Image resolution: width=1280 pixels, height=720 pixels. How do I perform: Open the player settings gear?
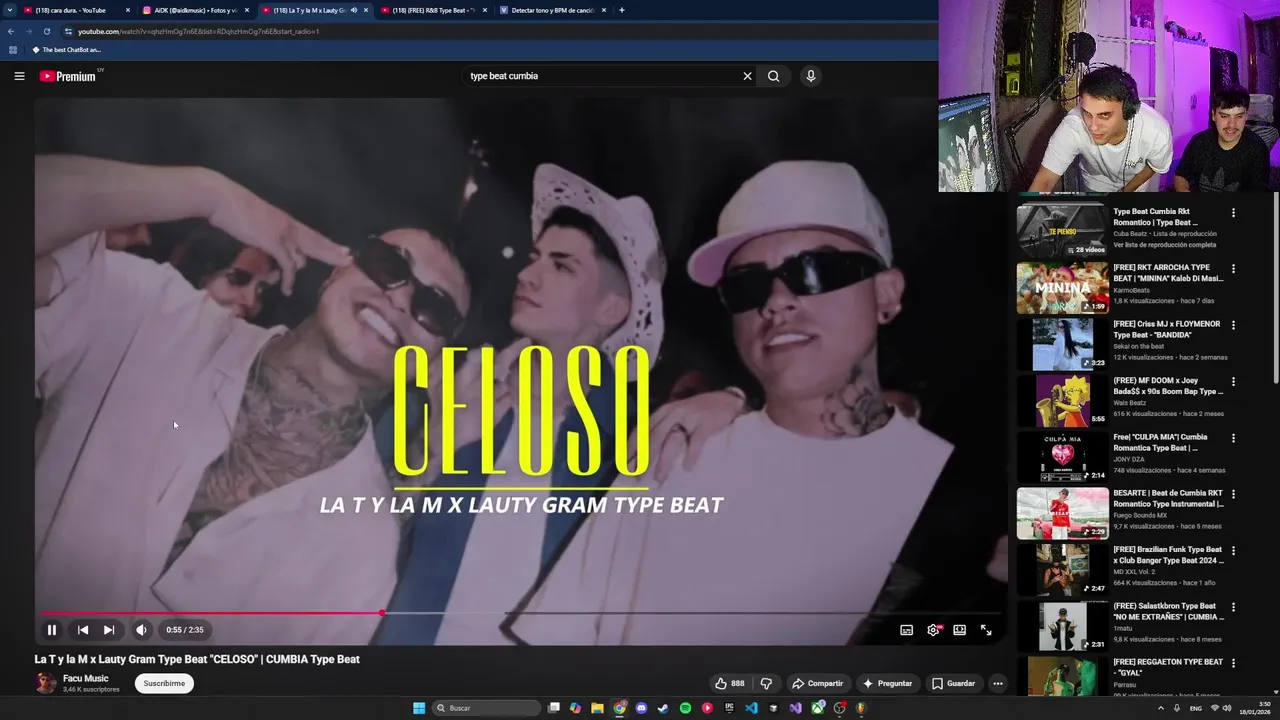[933, 630]
